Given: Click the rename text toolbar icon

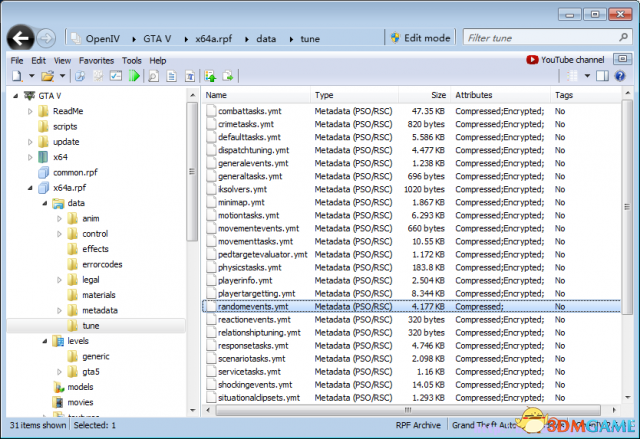Looking at the screenshot, I should coord(190,76).
